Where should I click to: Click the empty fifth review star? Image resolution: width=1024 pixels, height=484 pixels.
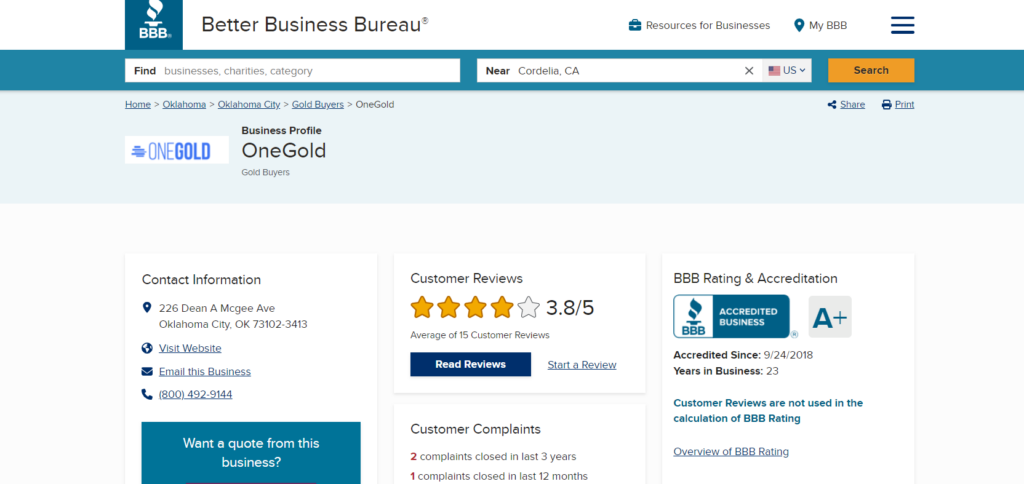(528, 307)
